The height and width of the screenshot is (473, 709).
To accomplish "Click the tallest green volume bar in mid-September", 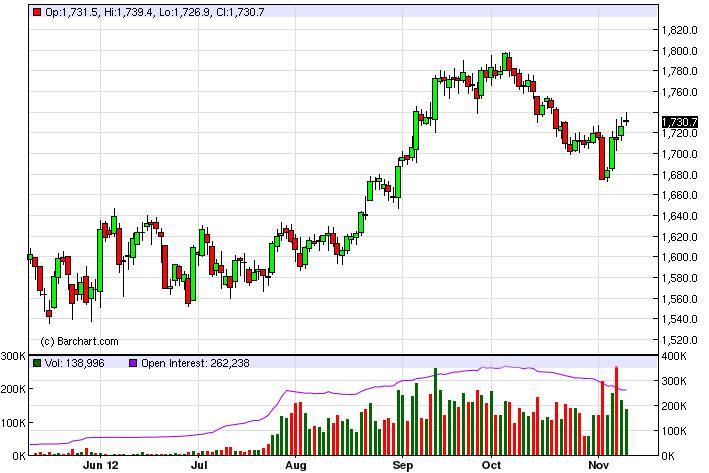I will (x=435, y=412).
